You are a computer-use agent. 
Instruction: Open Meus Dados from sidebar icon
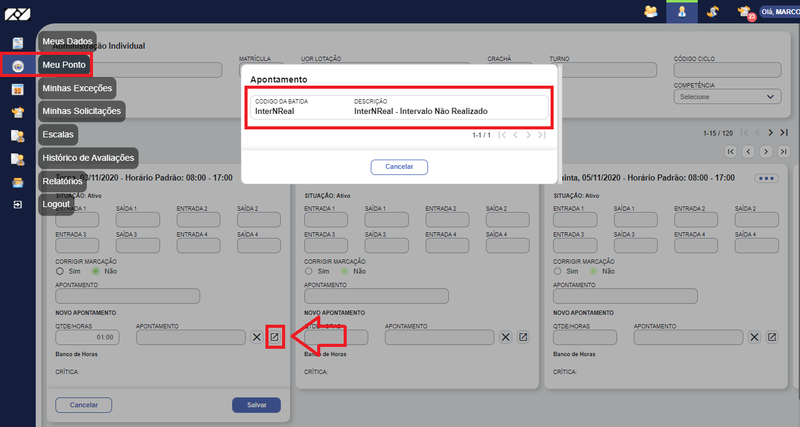pyautogui.click(x=17, y=43)
